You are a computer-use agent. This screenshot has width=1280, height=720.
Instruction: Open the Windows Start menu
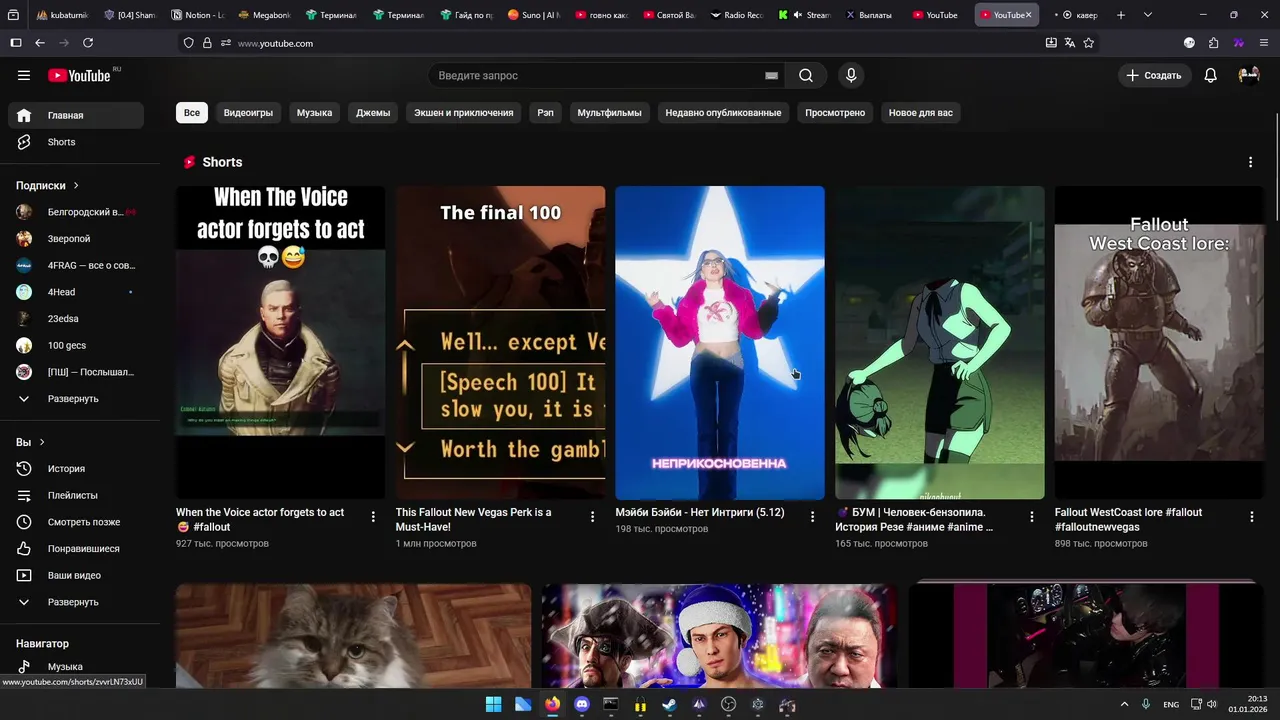(x=493, y=704)
